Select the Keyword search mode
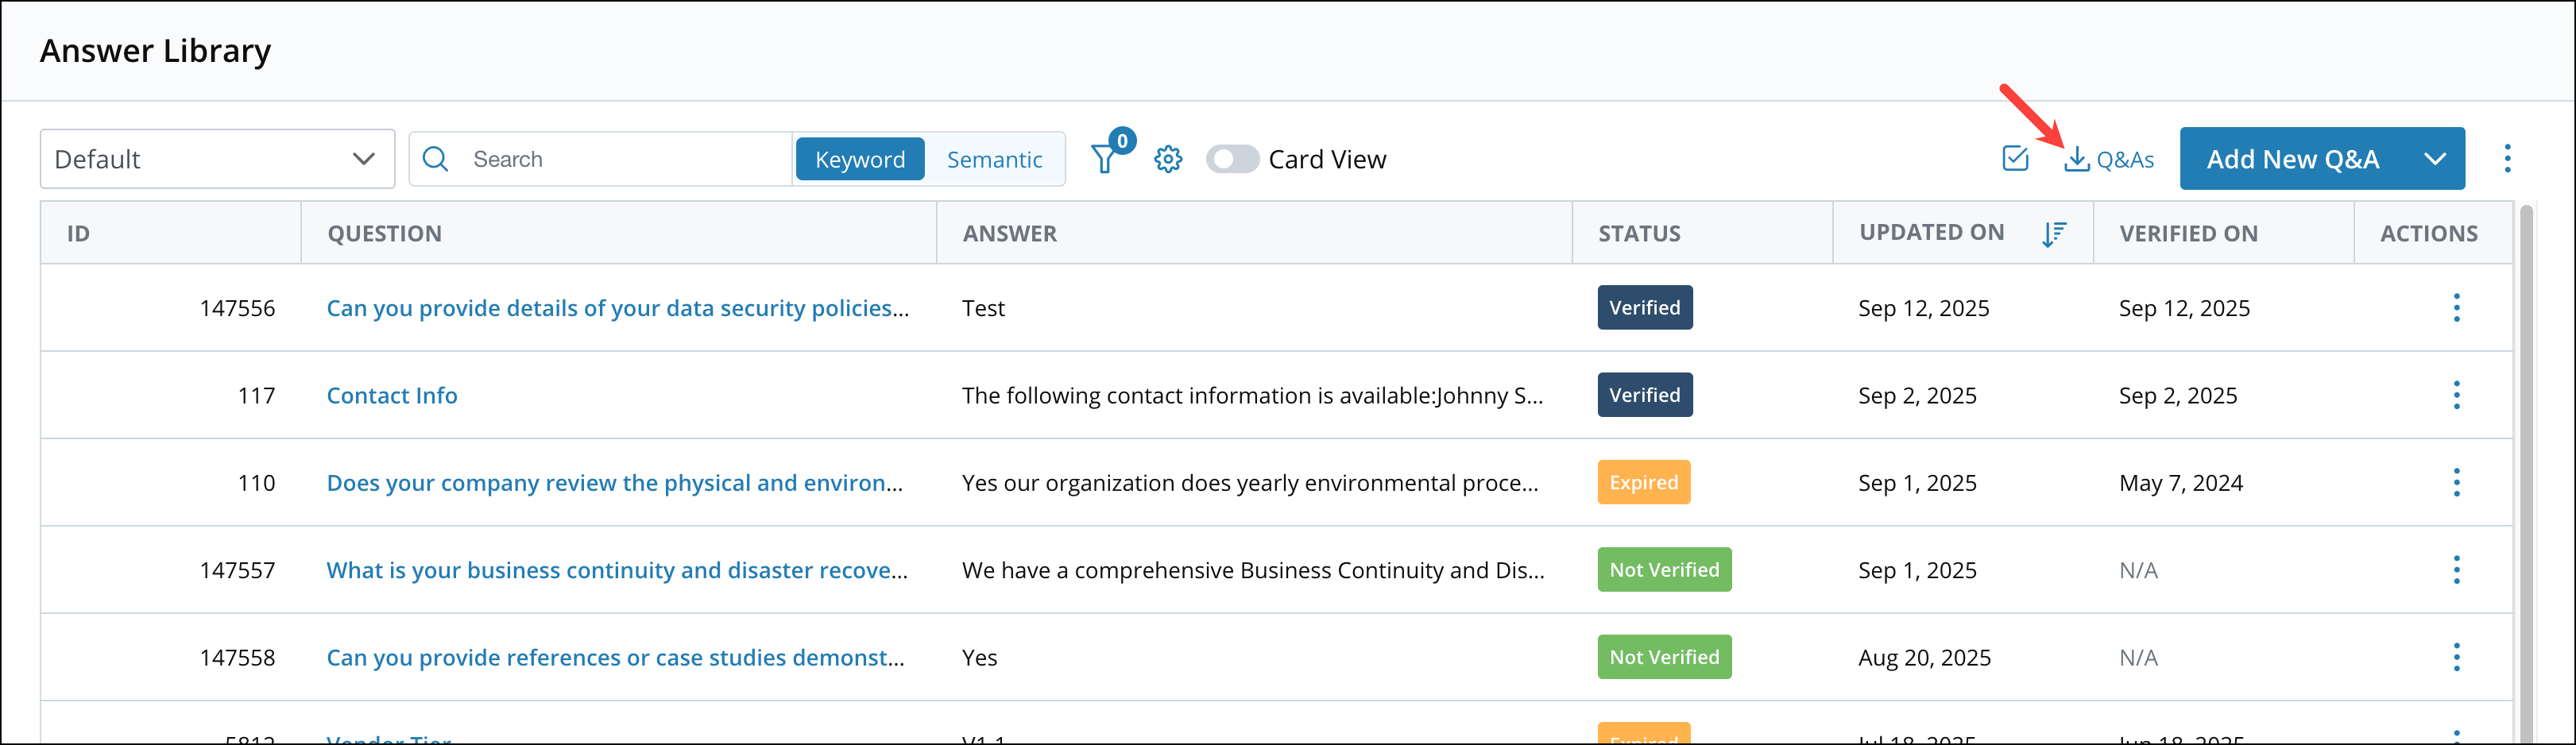Screen dimensions: 2576x745 pyautogui.click(x=860, y=158)
